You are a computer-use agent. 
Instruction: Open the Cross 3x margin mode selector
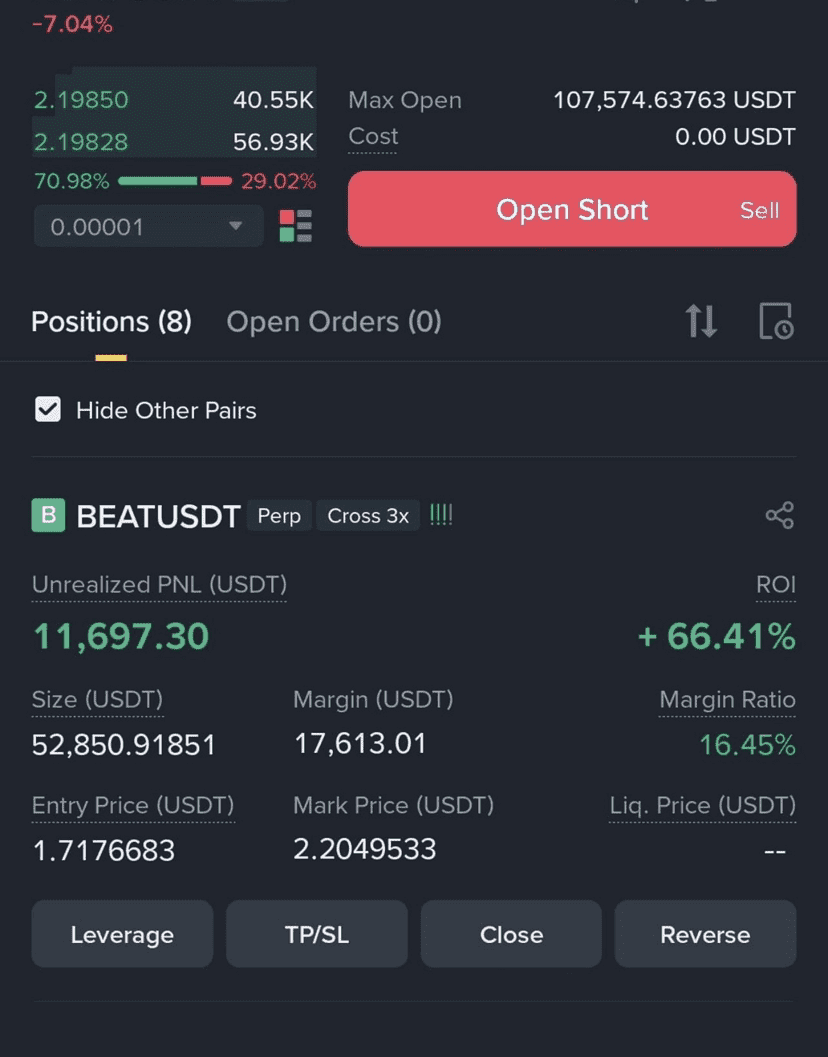(x=368, y=516)
